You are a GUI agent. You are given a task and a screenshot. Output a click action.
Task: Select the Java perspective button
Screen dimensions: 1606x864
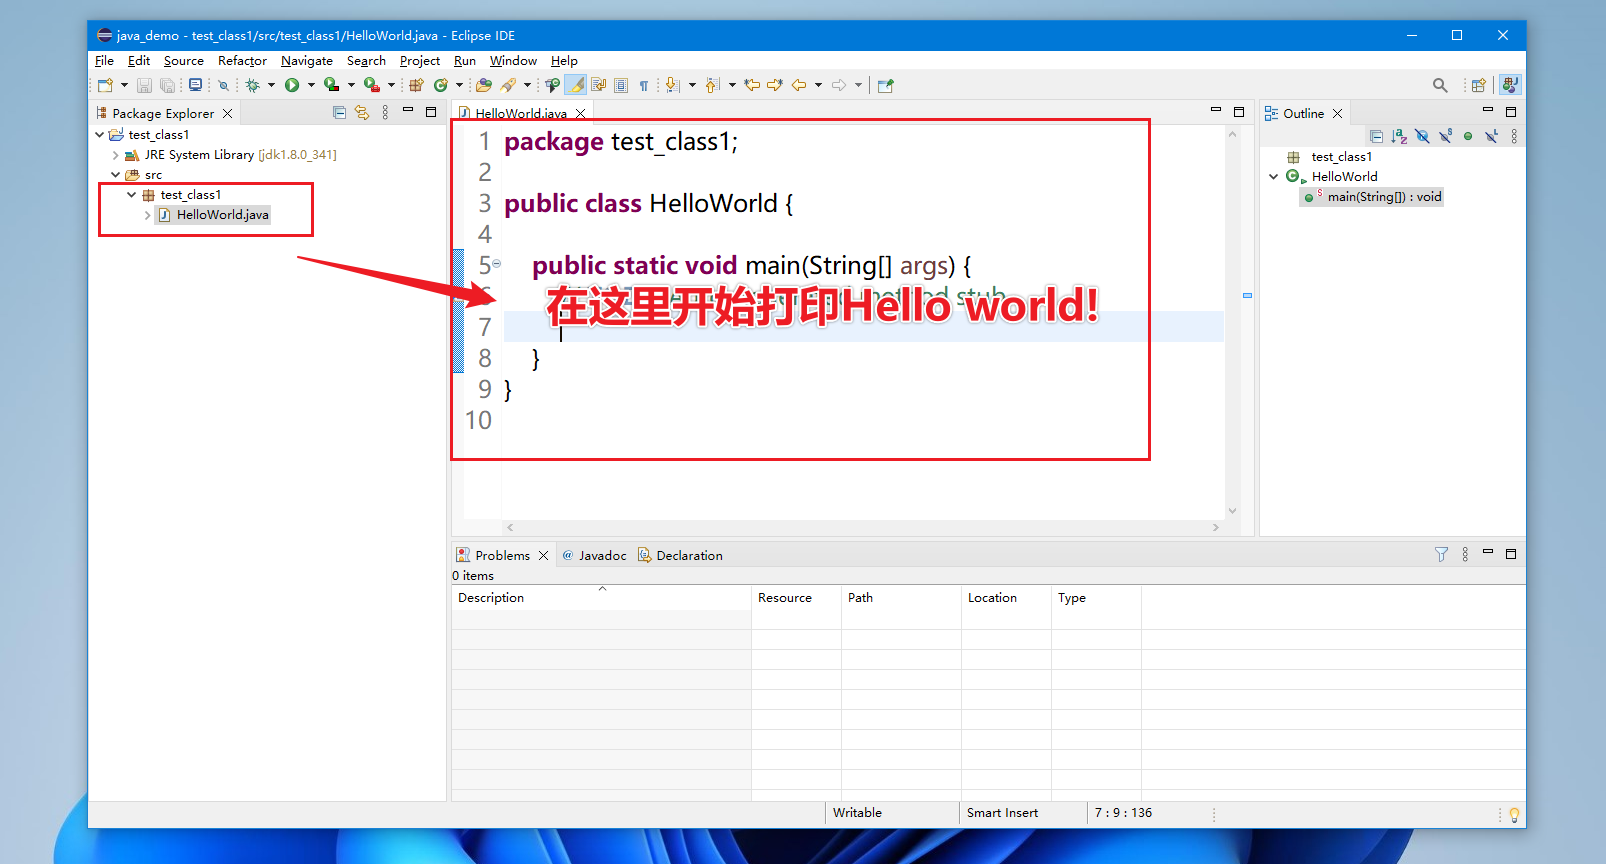click(x=1510, y=85)
